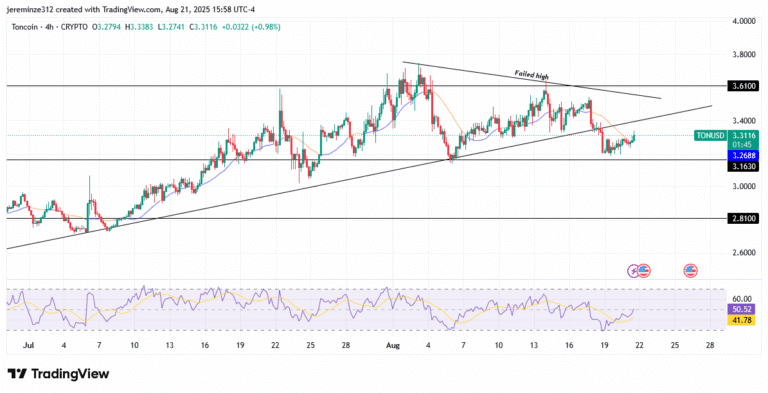Image resolution: width=768 pixels, height=393 pixels.
Task: Click the US flag event icon near 25
Action: 691,270
